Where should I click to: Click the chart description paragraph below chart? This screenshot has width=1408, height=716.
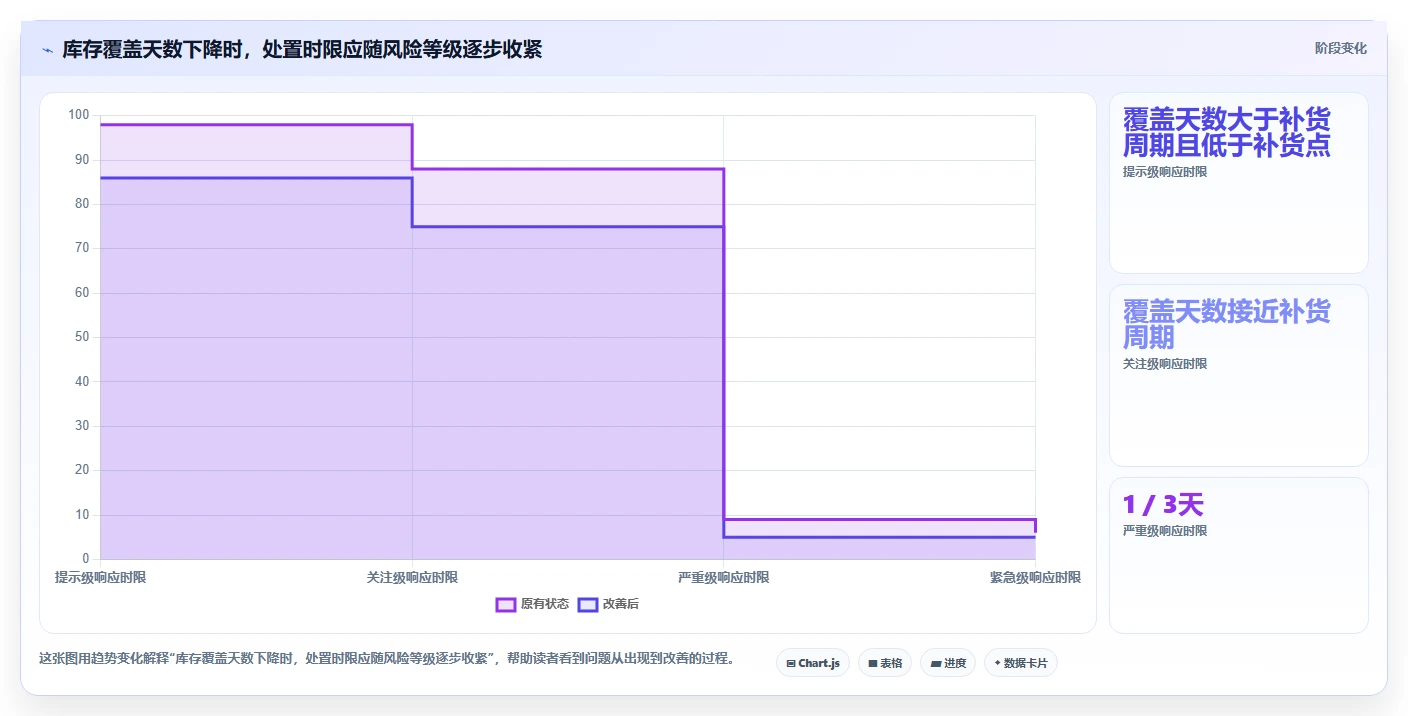[388, 658]
